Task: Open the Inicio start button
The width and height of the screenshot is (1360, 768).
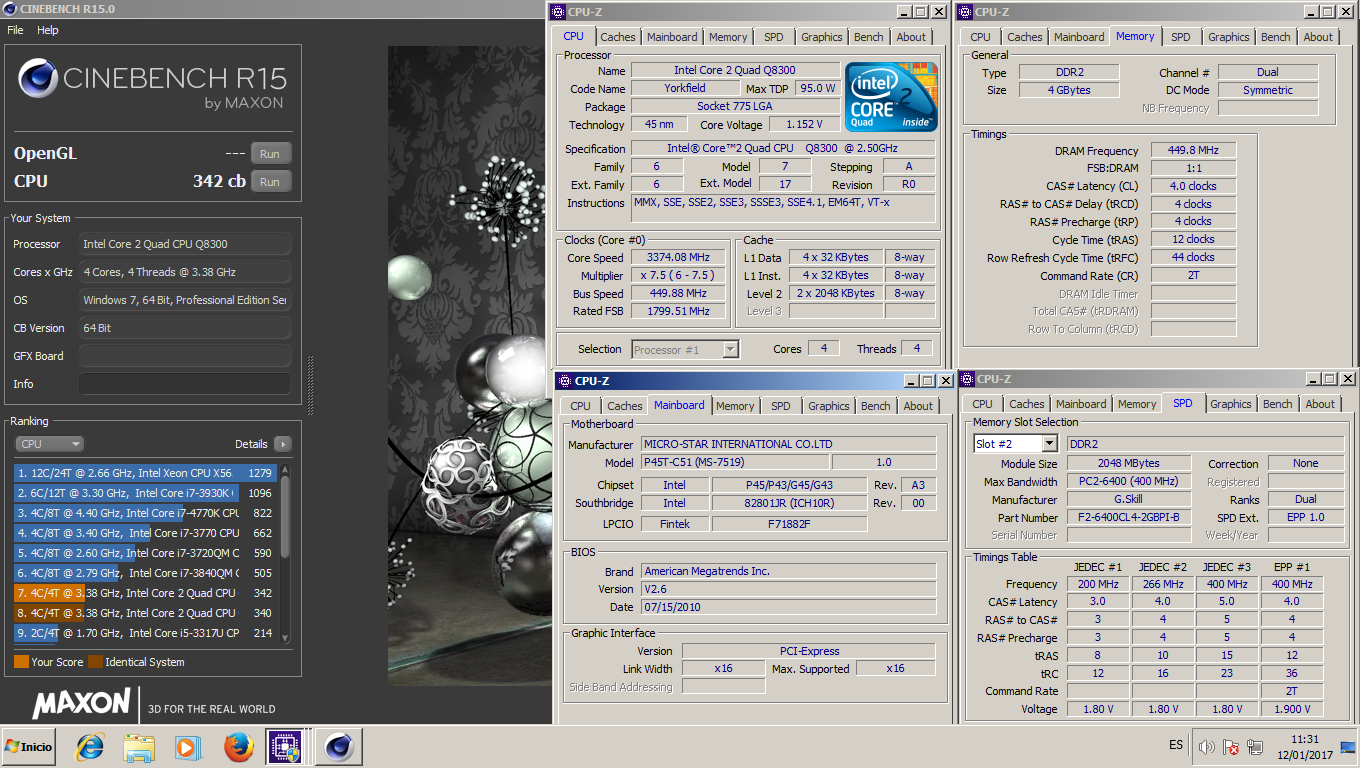Action: (29, 746)
